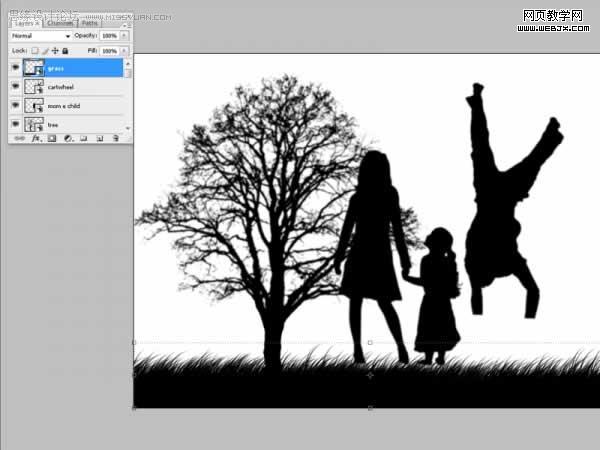Add a layer style (fx) icon
The width and height of the screenshot is (600, 450).
click(x=36, y=138)
